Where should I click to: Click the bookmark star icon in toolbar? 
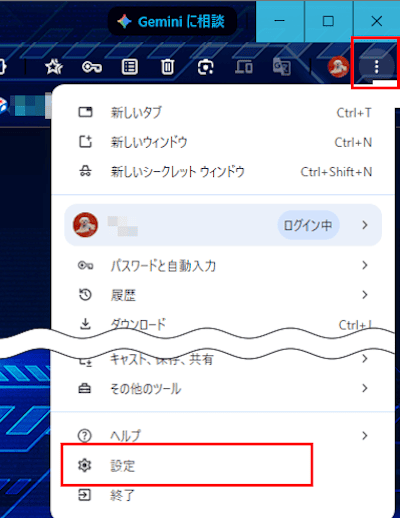coord(54,67)
